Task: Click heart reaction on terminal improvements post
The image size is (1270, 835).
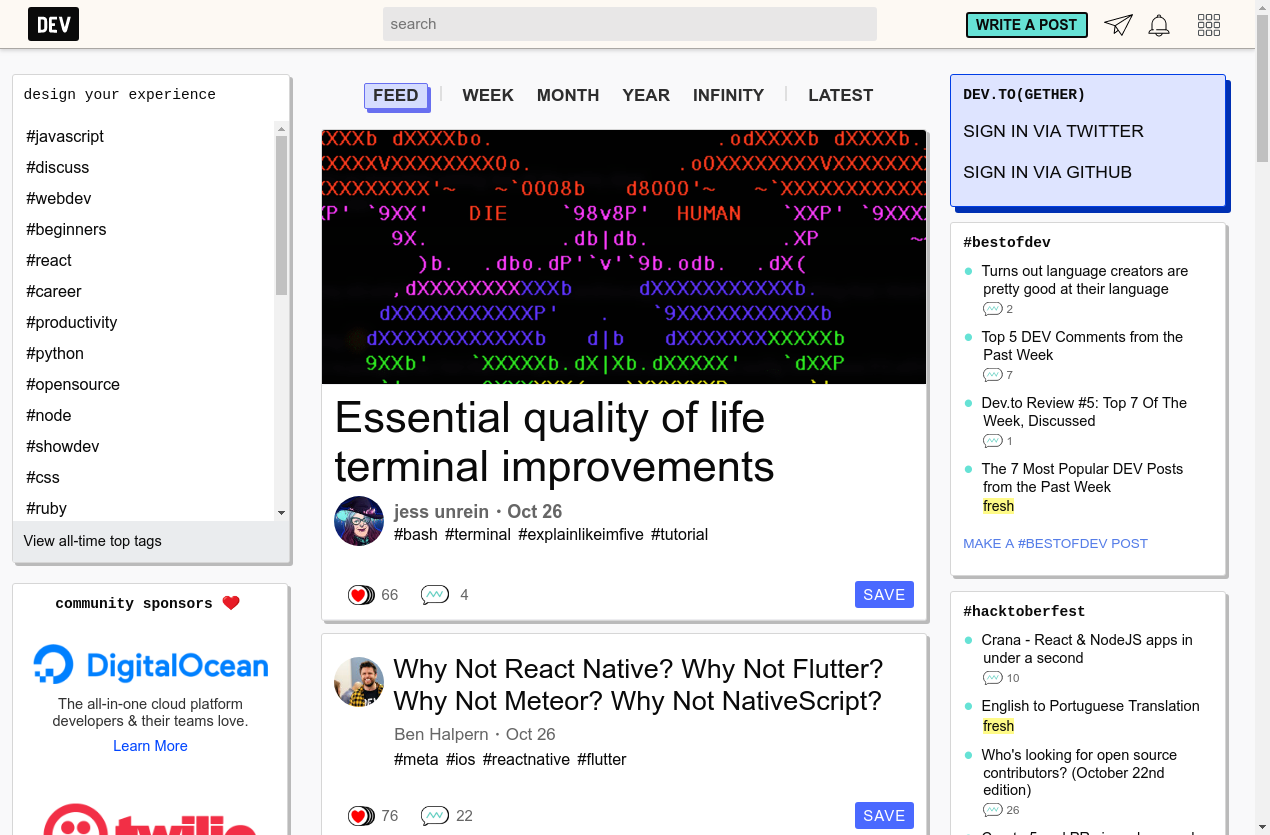Action: click(x=360, y=595)
